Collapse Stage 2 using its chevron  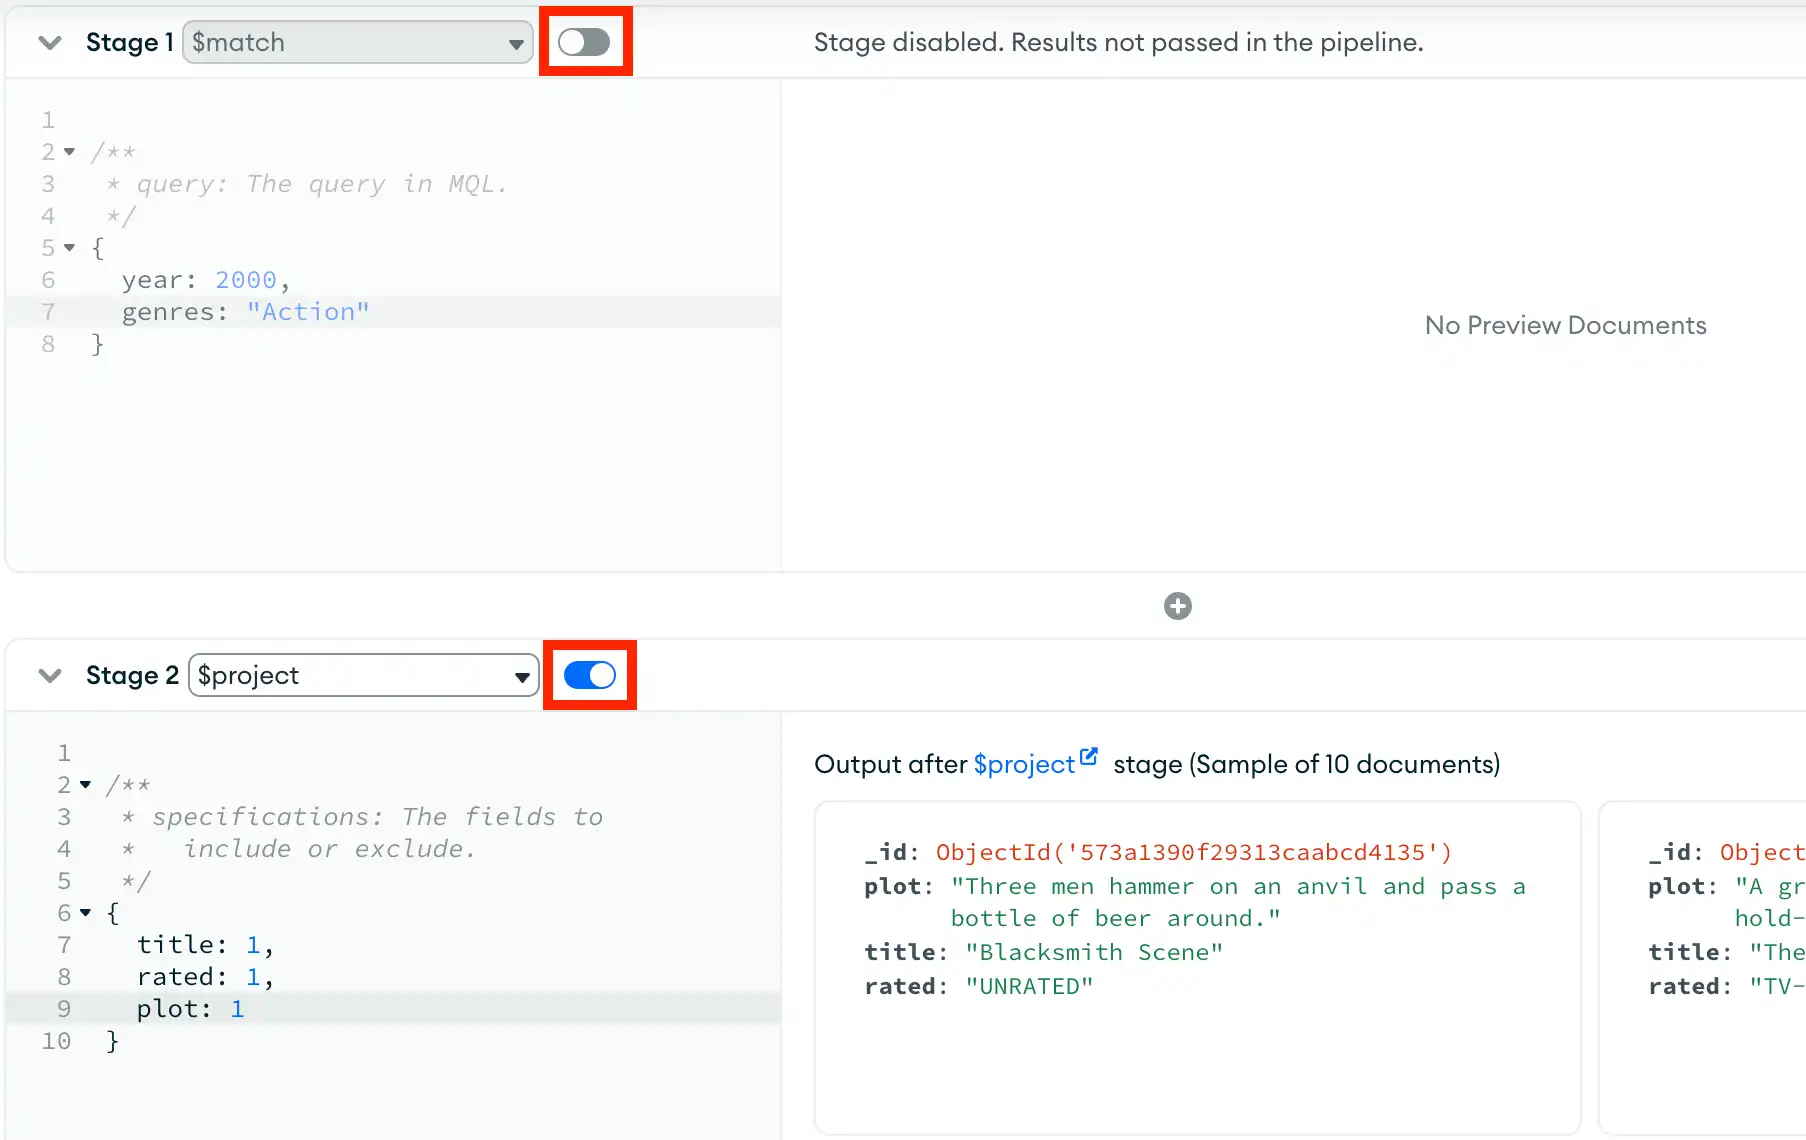click(49, 676)
